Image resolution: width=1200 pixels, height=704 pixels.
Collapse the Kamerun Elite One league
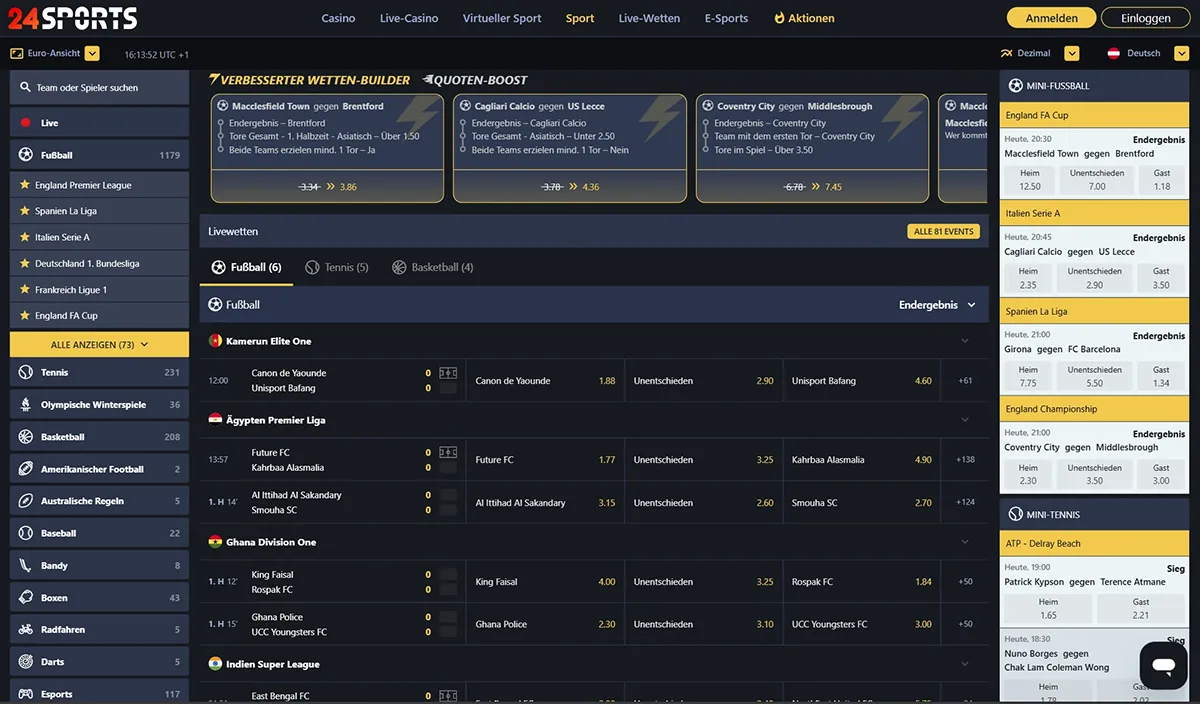pyautogui.click(x=965, y=341)
